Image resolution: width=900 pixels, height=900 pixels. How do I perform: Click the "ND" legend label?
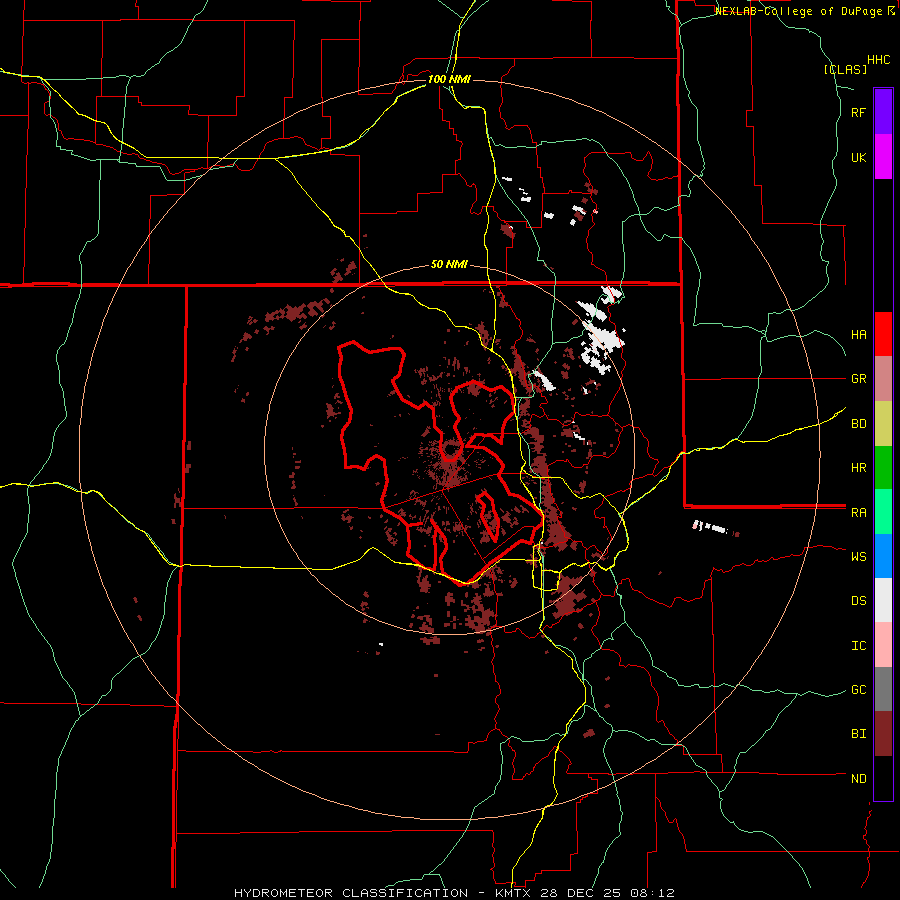858,779
